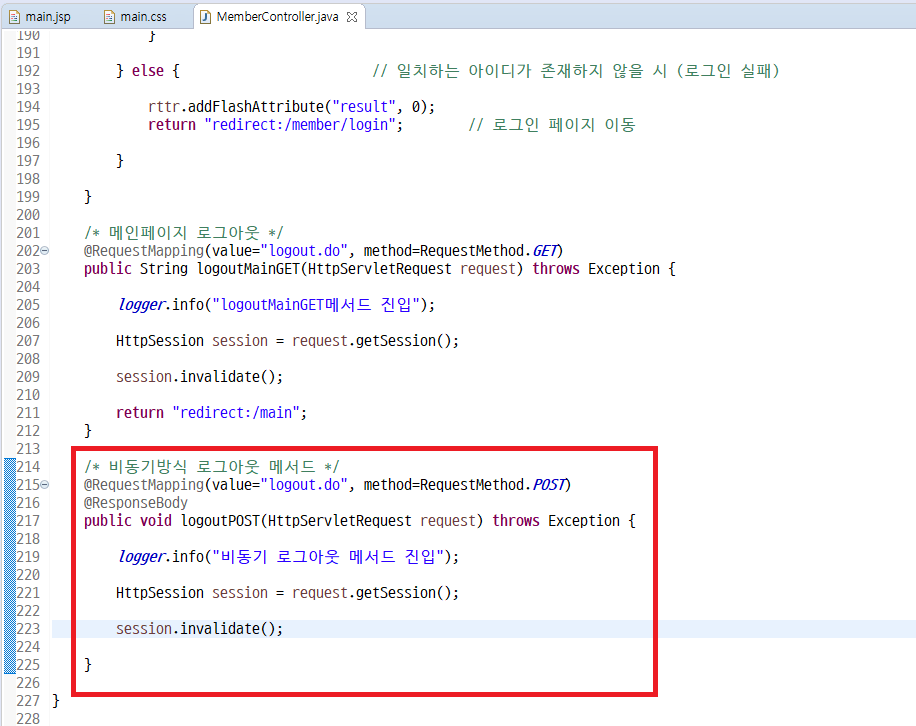Click the closing brace on line 225
This screenshot has width=916, height=726.
[x=88, y=664]
